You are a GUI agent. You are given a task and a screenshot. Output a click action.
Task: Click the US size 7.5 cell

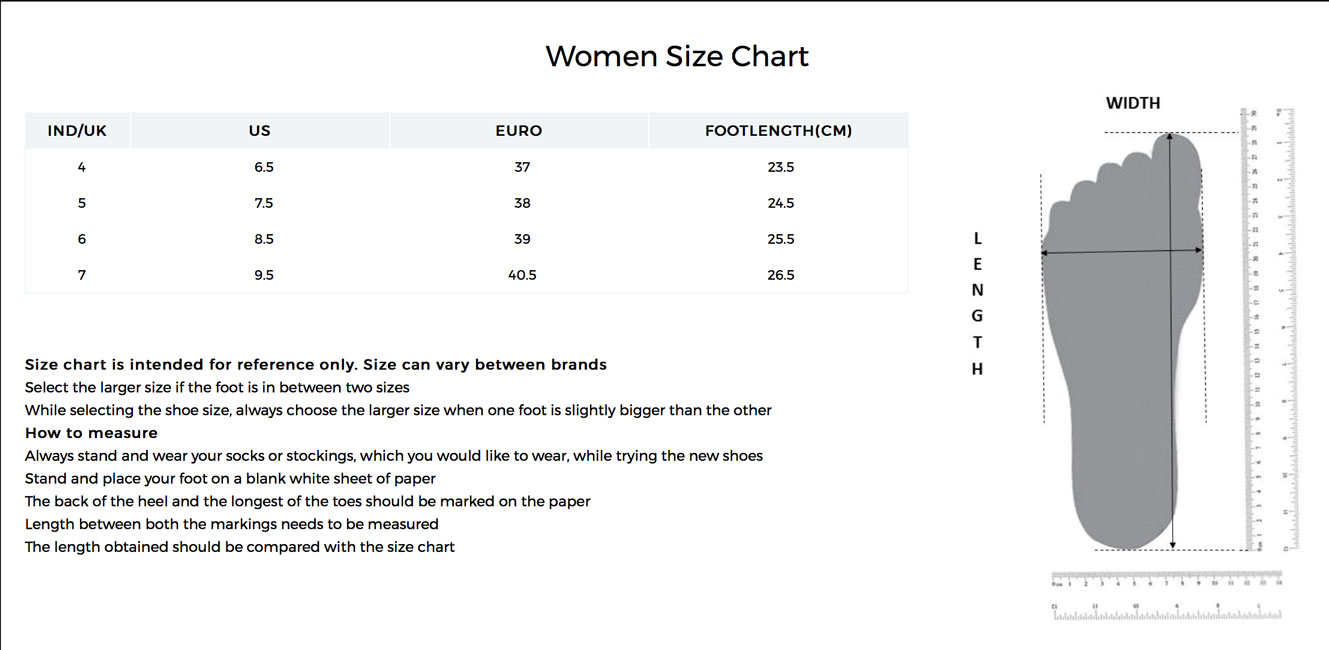(x=264, y=203)
